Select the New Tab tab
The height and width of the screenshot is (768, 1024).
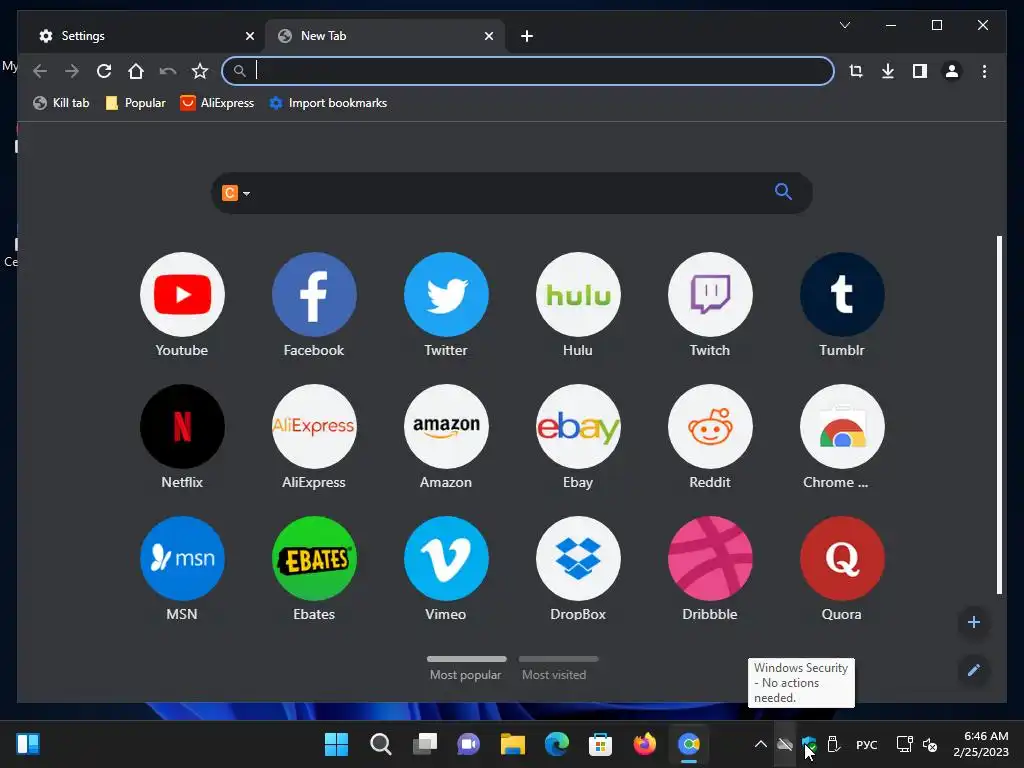[x=385, y=36]
